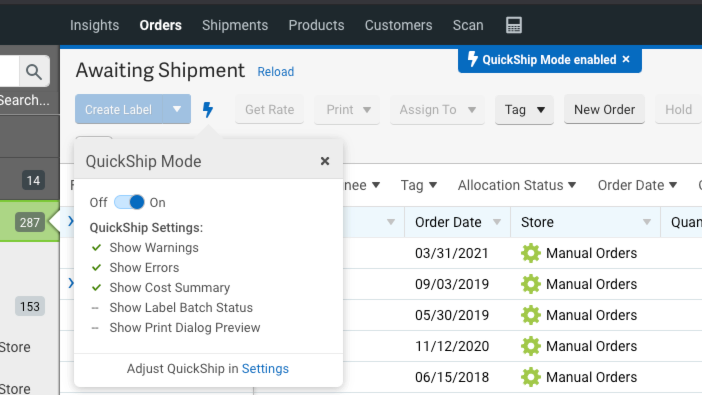Go to the Scan tab
702x395 pixels.
click(468, 25)
